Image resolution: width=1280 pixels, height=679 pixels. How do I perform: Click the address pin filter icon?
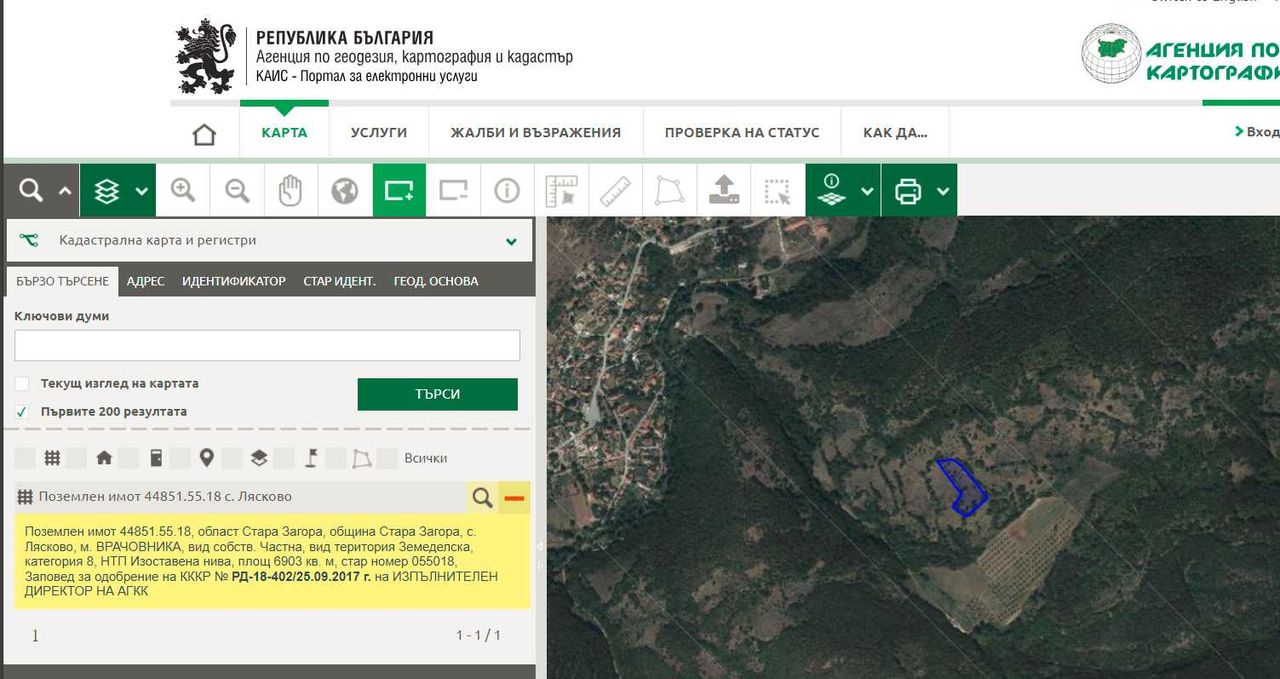pyautogui.click(x=207, y=458)
